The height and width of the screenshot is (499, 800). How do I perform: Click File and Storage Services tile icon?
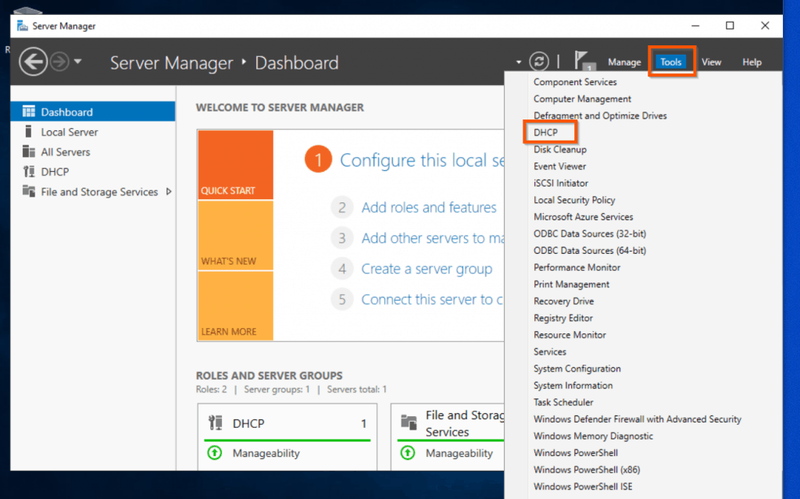click(x=408, y=422)
